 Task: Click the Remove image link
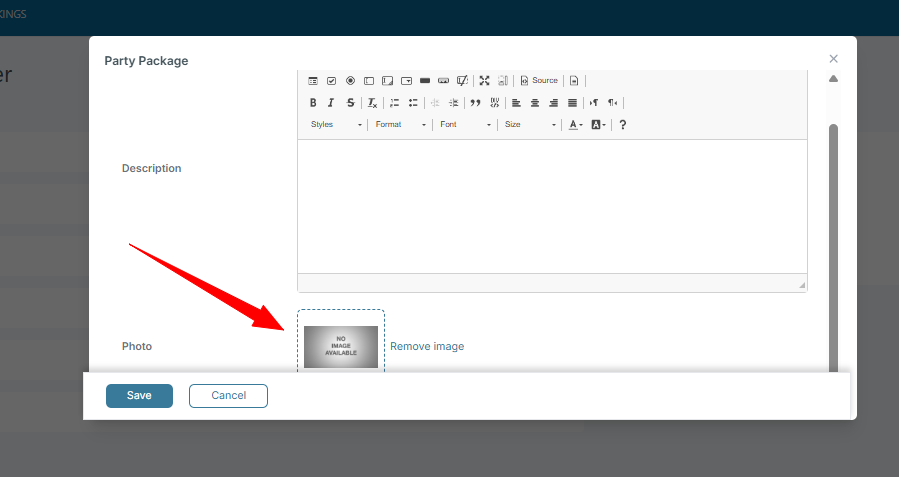(x=427, y=347)
